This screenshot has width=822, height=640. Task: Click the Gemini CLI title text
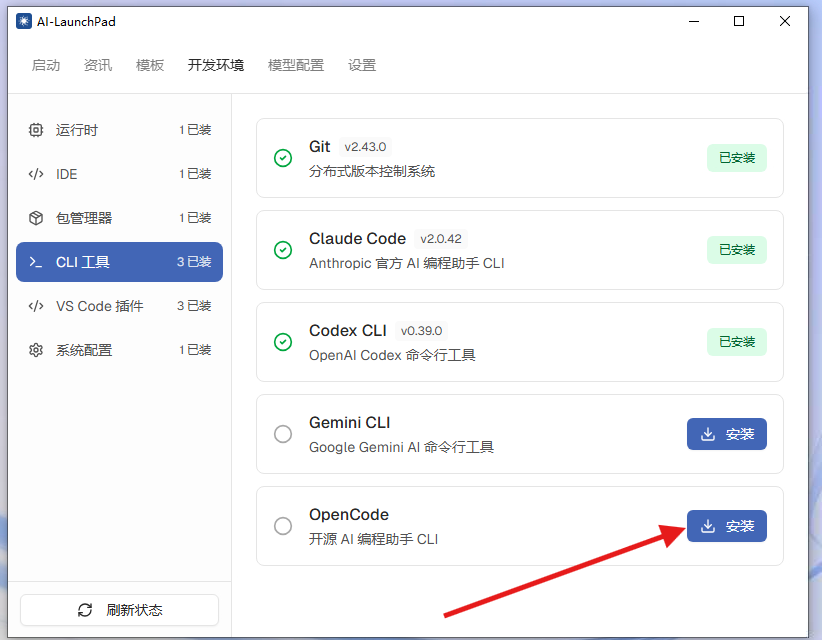pos(350,422)
